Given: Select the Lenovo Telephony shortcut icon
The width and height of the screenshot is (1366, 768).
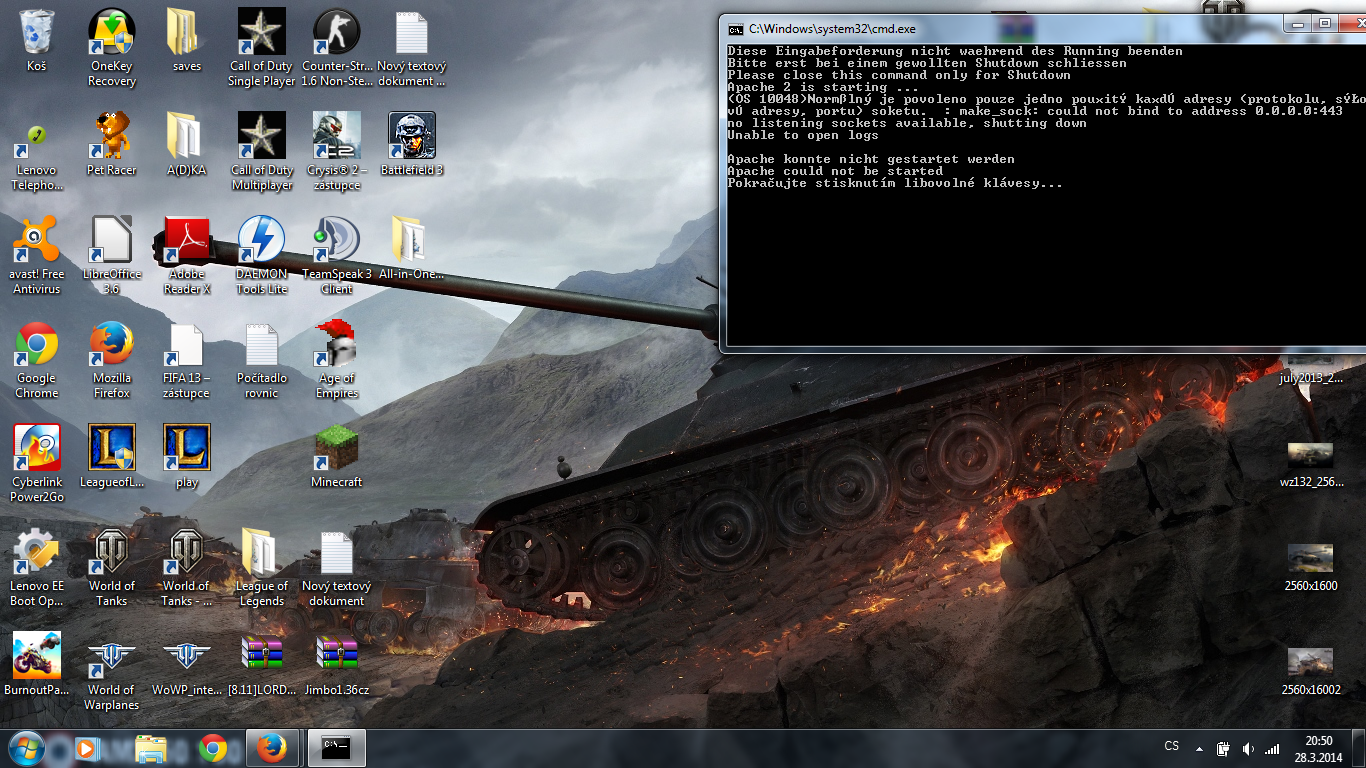Looking at the screenshot, I should click(x=37, y=152).
